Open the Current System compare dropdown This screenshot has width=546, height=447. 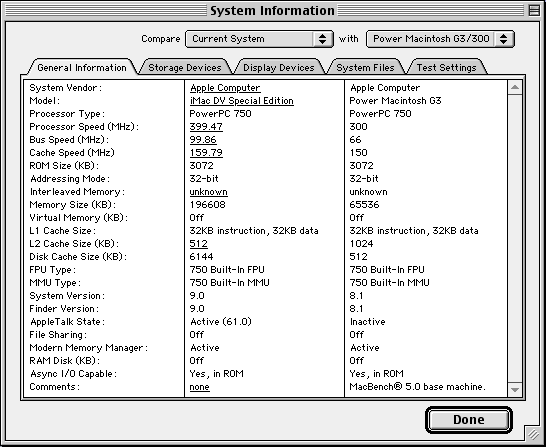(259, 39)
